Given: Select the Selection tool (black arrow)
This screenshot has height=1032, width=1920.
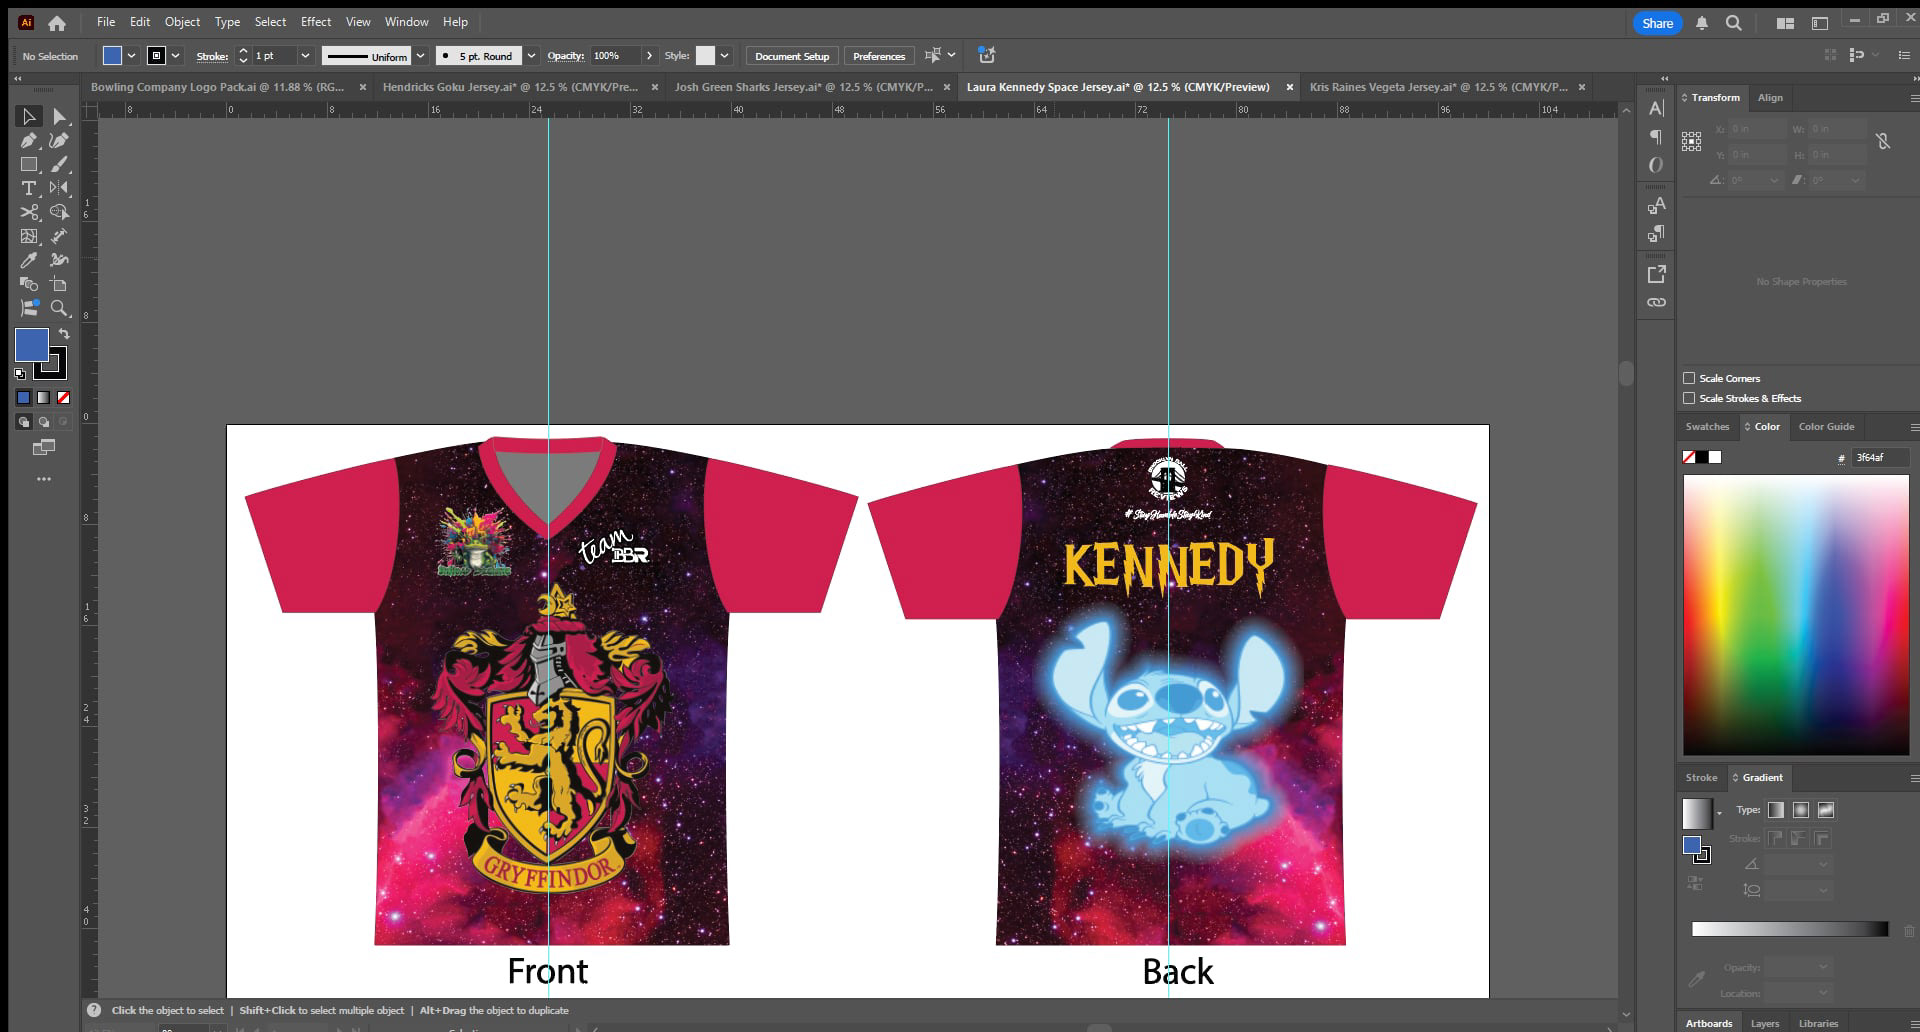Looking at the screenshot, I should [29, 117].
